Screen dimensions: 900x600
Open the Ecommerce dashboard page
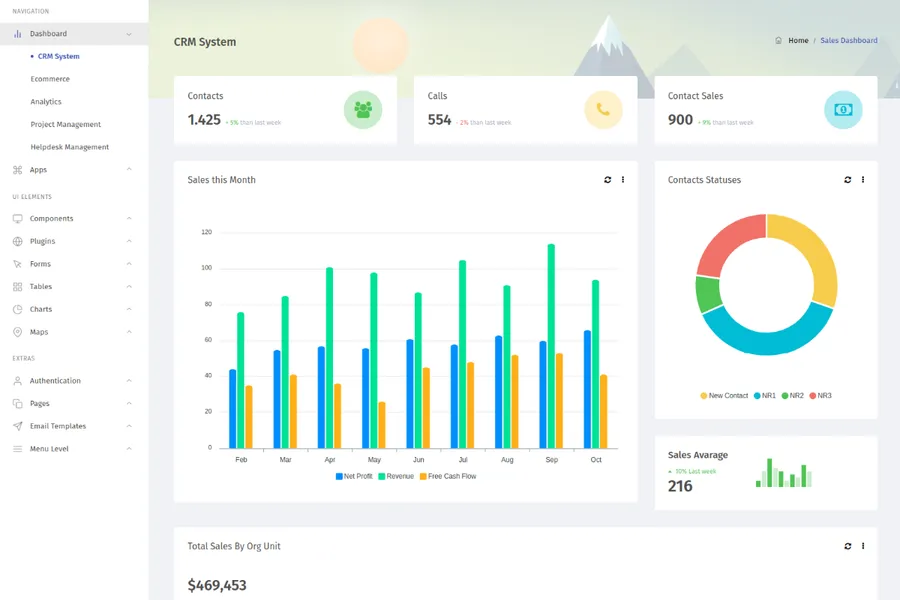(50, 79)
